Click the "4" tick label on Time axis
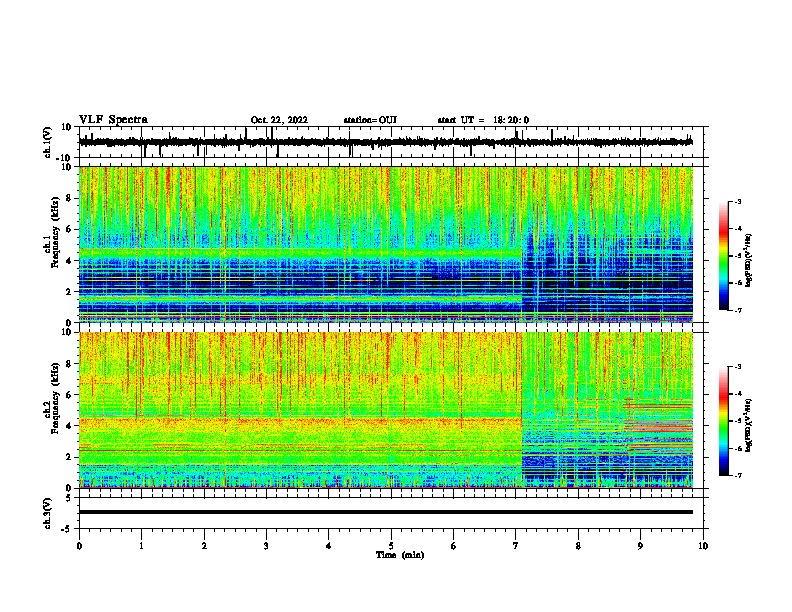 (329, 546)
